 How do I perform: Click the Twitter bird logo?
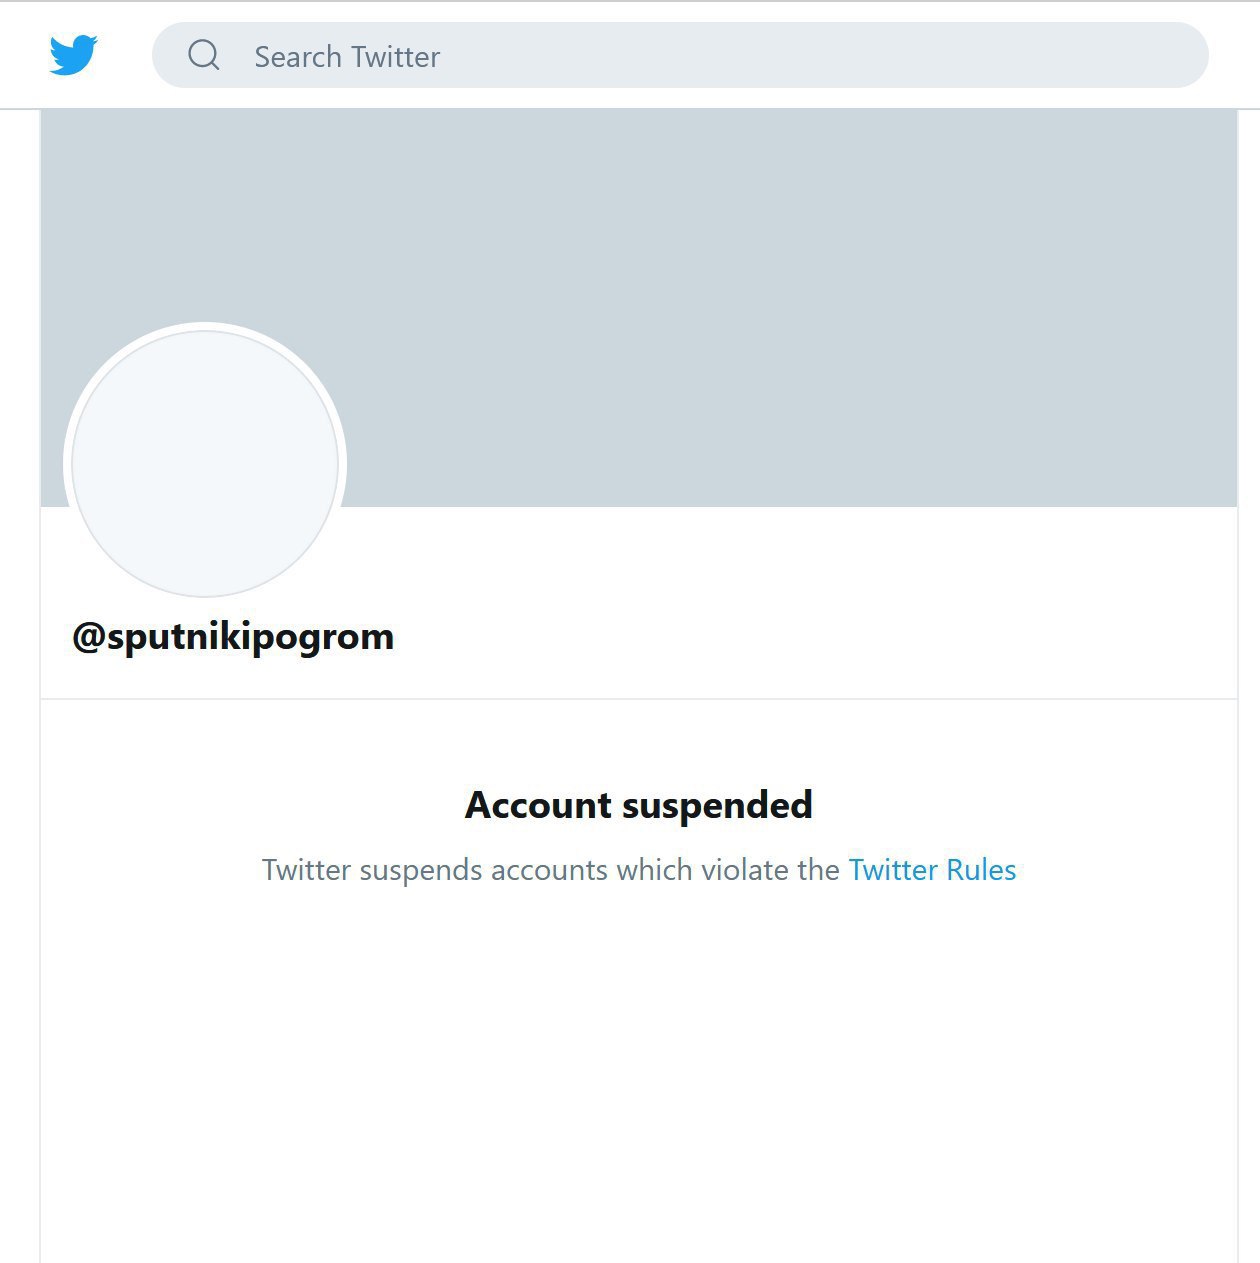tap(74, 55)
